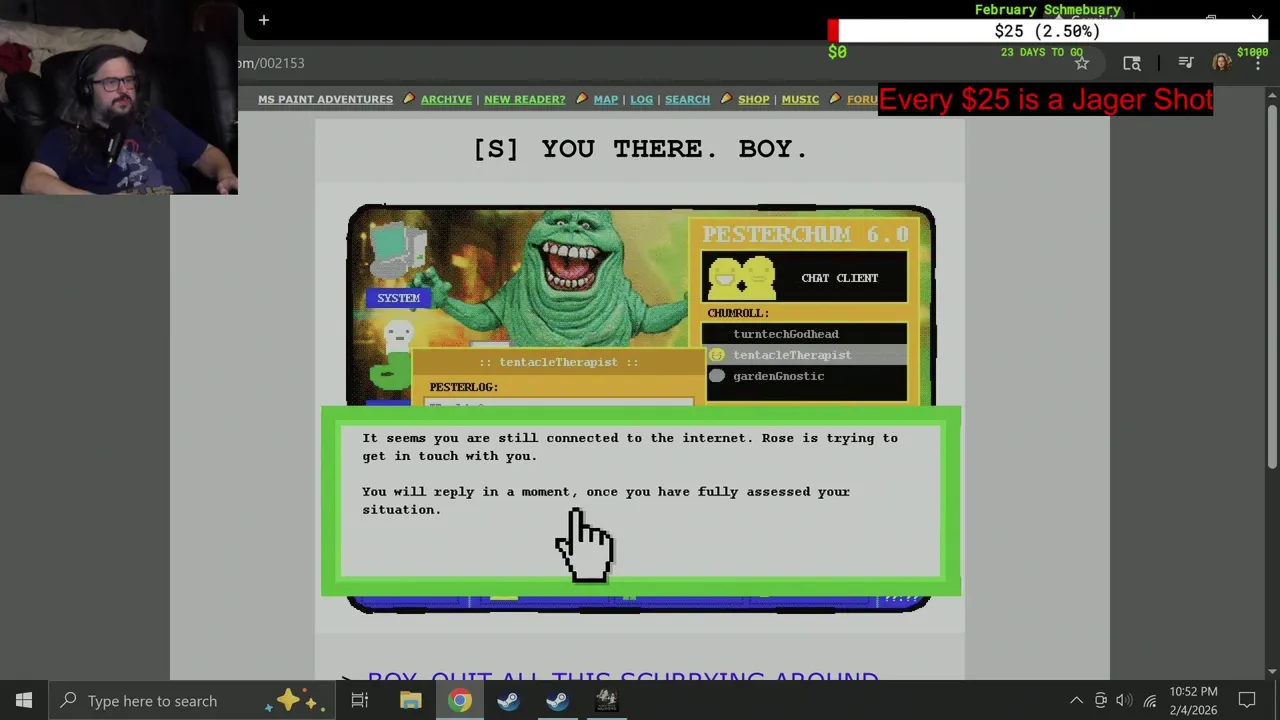The height and width of the screenshot is (720, 1280).
Task: Open the media controls icon in Chrome toolbar
Action: tap(1186, 63)
